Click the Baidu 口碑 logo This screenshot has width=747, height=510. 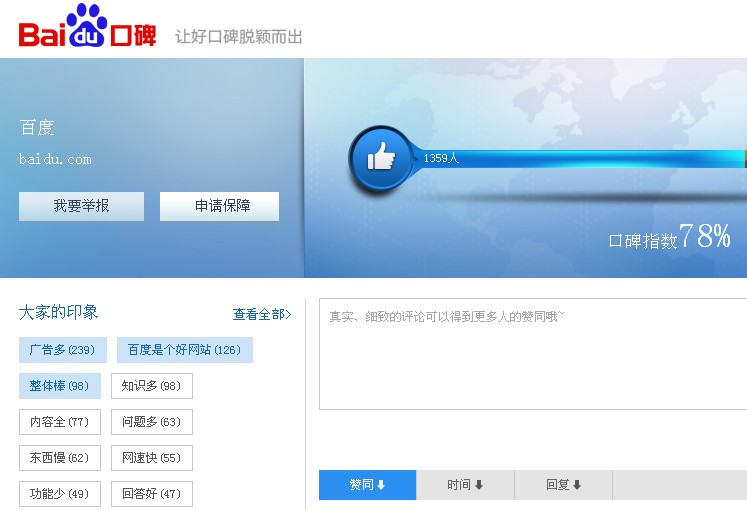point(87,26)
